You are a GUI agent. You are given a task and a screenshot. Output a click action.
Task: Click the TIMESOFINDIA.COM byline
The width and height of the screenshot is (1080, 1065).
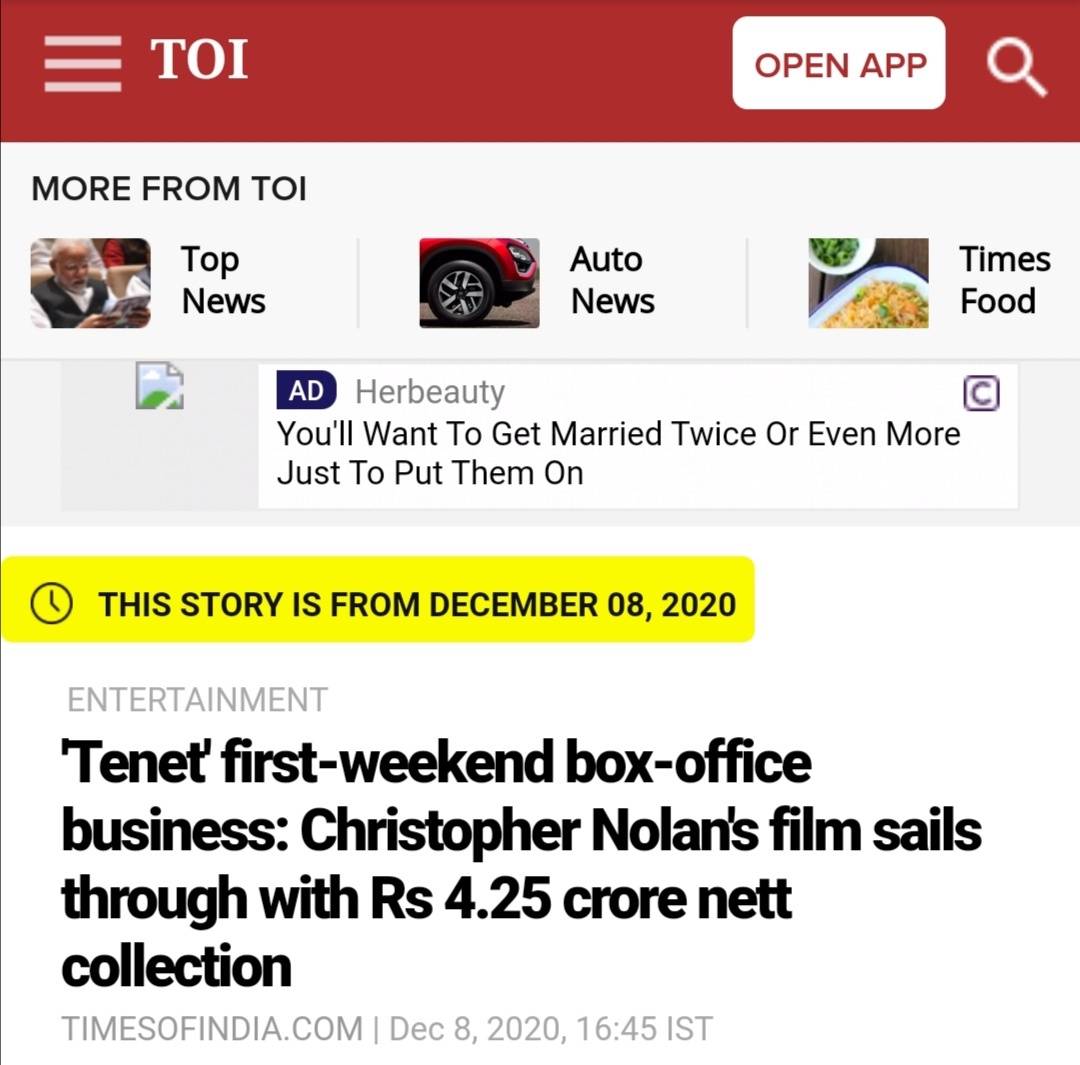coord(211,1028)
